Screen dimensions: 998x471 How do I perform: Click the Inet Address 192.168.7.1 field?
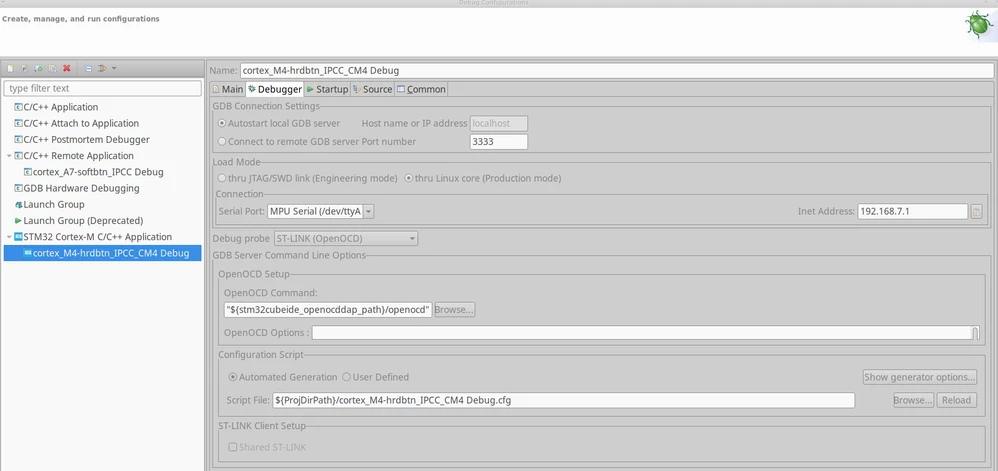[913, 211]
